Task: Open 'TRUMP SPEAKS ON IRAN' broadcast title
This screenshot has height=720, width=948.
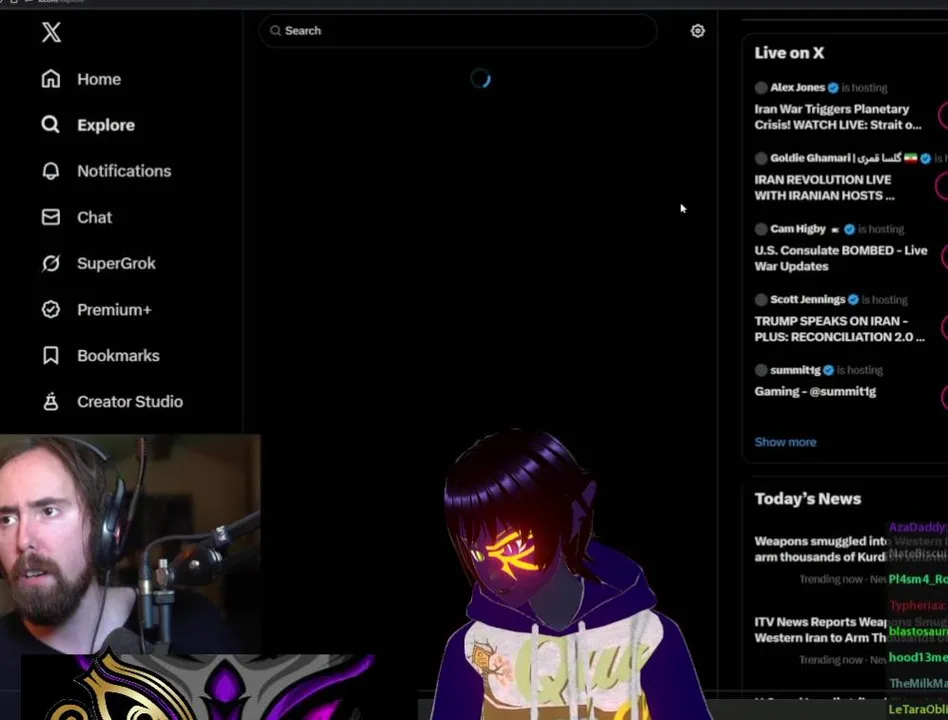Action: tap(840, 329)
